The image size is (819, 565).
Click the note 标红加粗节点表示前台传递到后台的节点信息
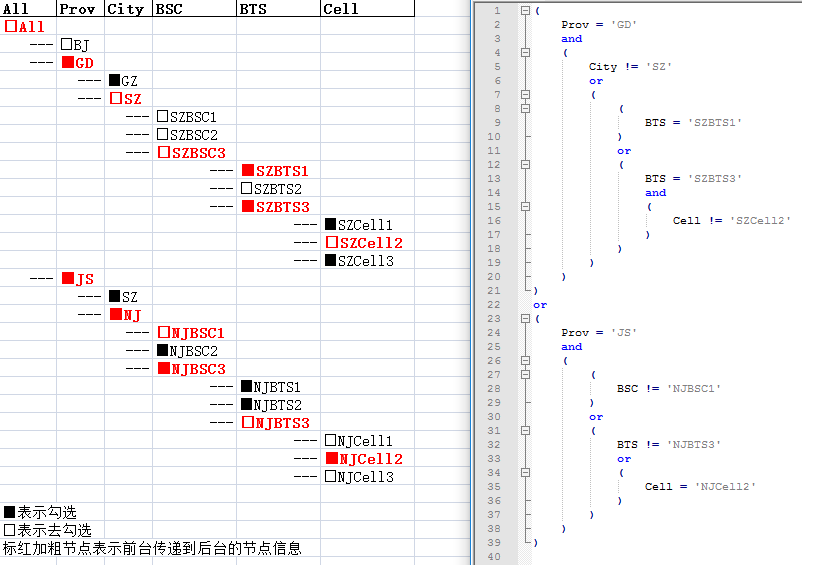(152, 548)
